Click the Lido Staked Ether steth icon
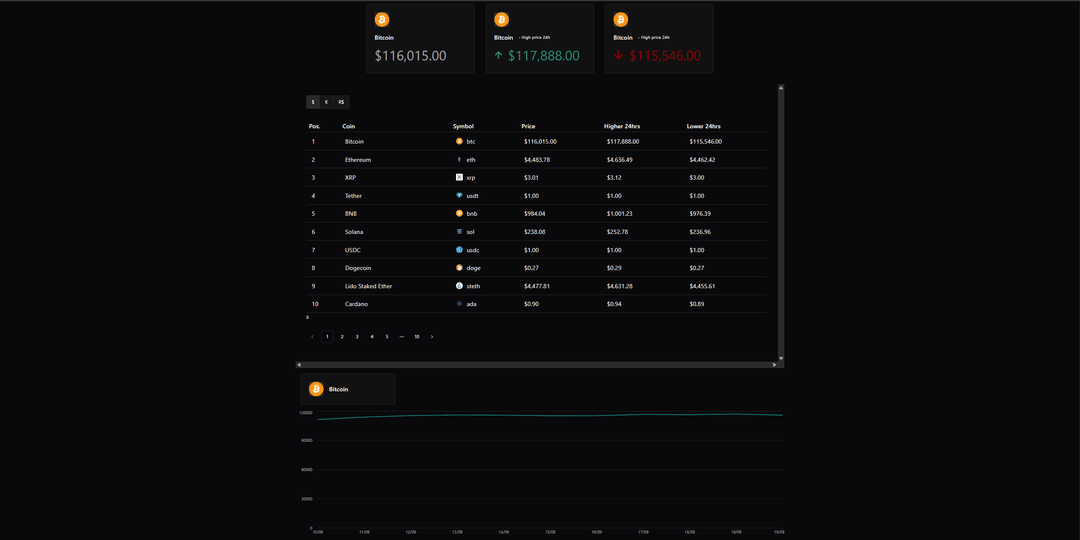This screenshot has width=1080, height=540. [459, 286]
